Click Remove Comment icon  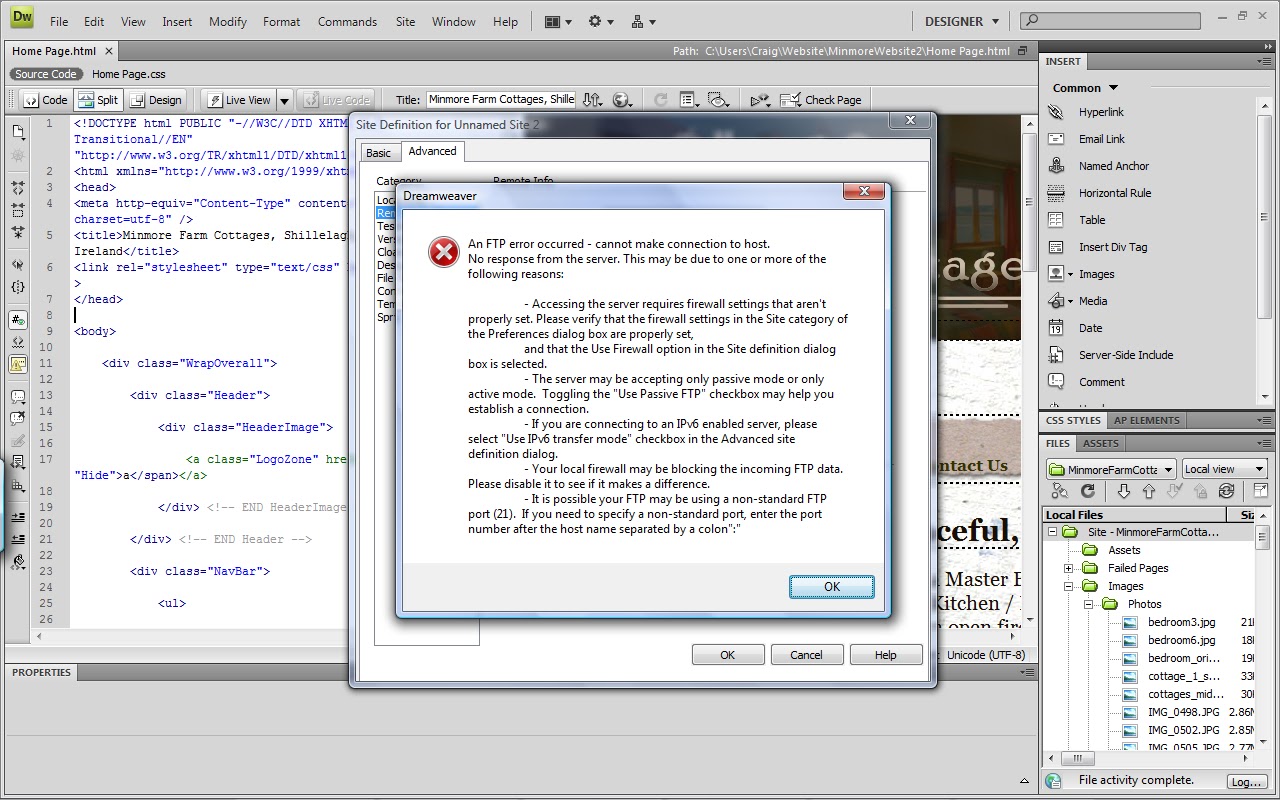point(17,419)
